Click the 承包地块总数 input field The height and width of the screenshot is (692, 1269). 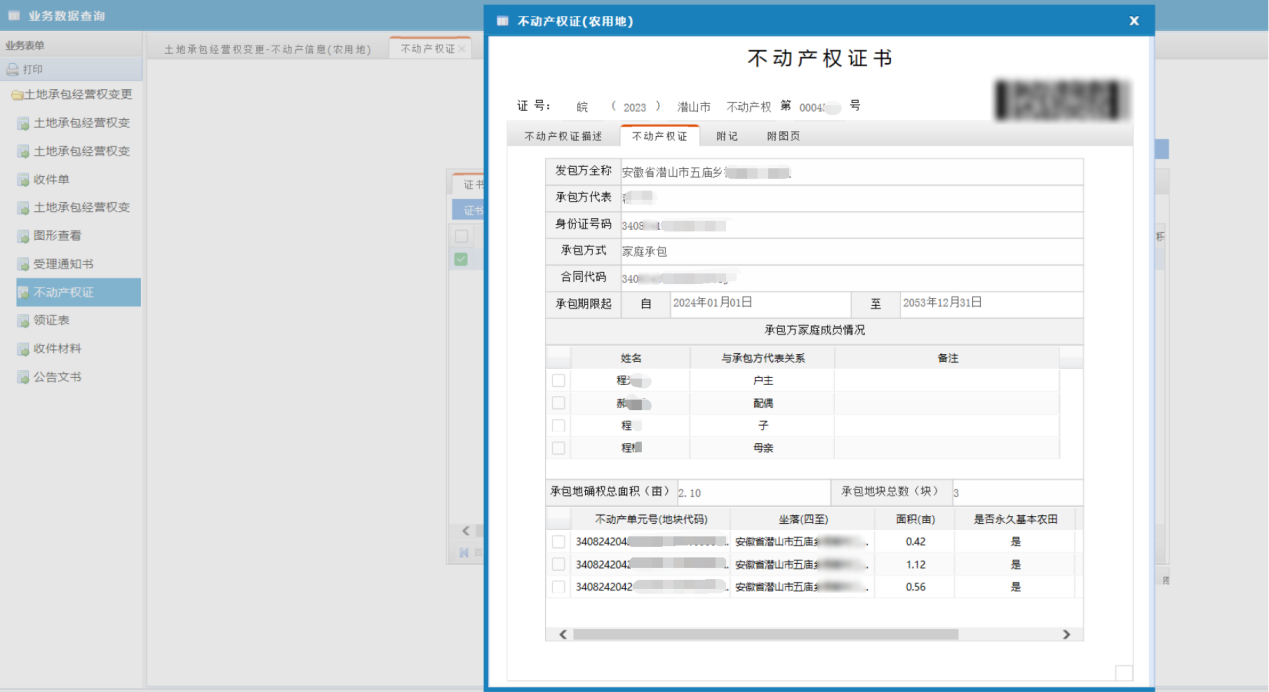1015,493
